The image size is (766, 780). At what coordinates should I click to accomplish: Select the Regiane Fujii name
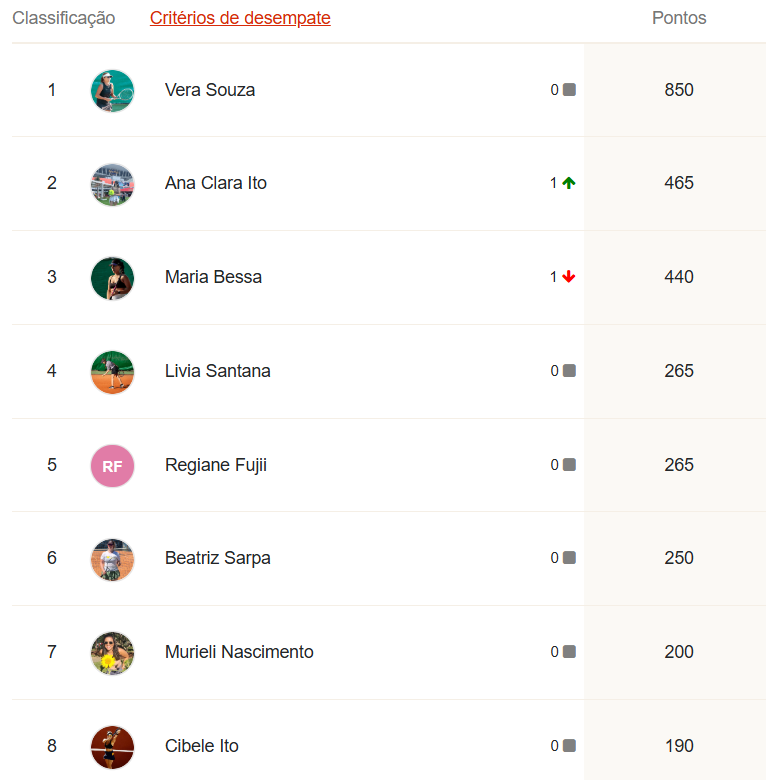tap(216, 465)
